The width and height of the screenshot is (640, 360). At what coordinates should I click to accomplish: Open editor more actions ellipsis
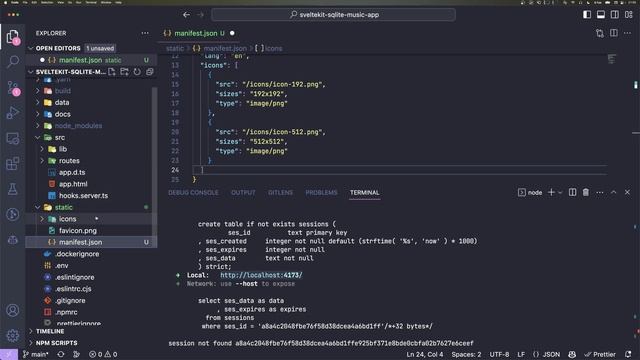pyautogui.click(x=627, y=33)
